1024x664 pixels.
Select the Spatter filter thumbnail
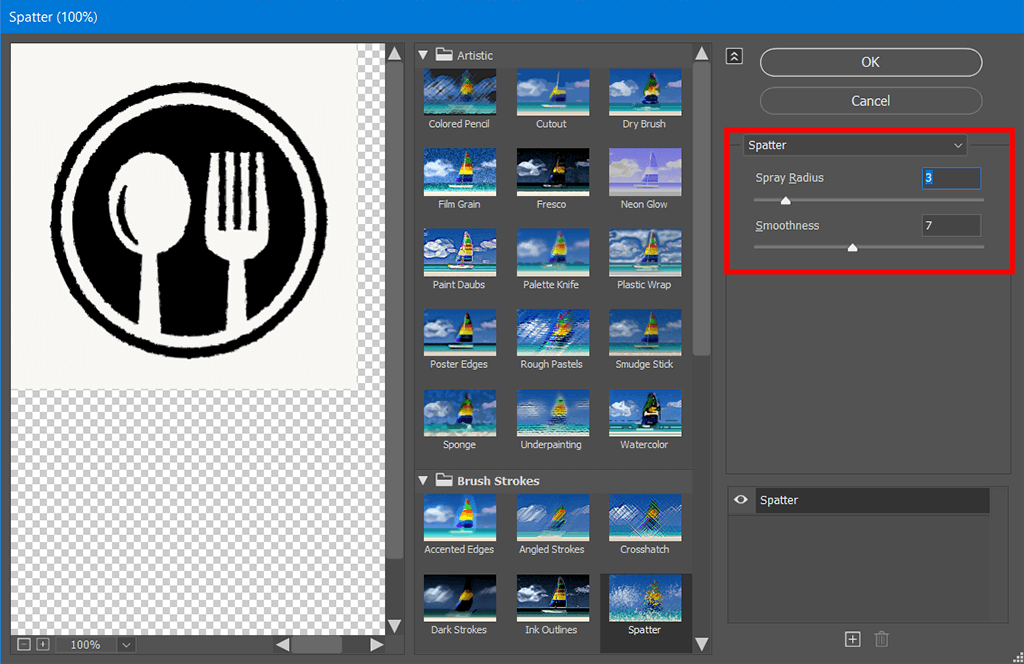(645, 598)
